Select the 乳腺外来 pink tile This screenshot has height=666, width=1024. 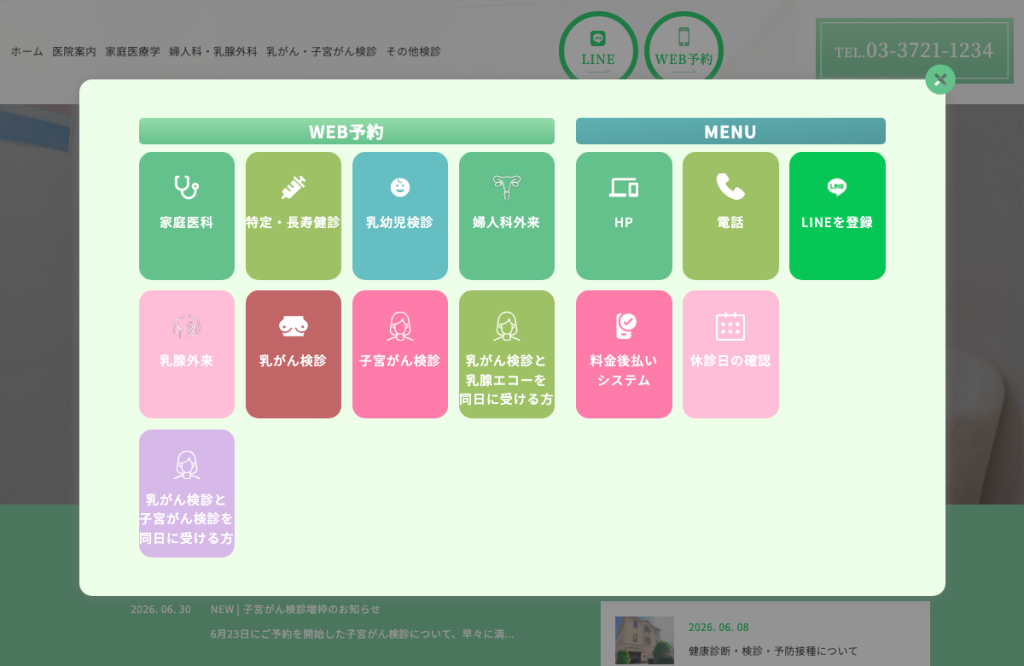coord(187,355)
